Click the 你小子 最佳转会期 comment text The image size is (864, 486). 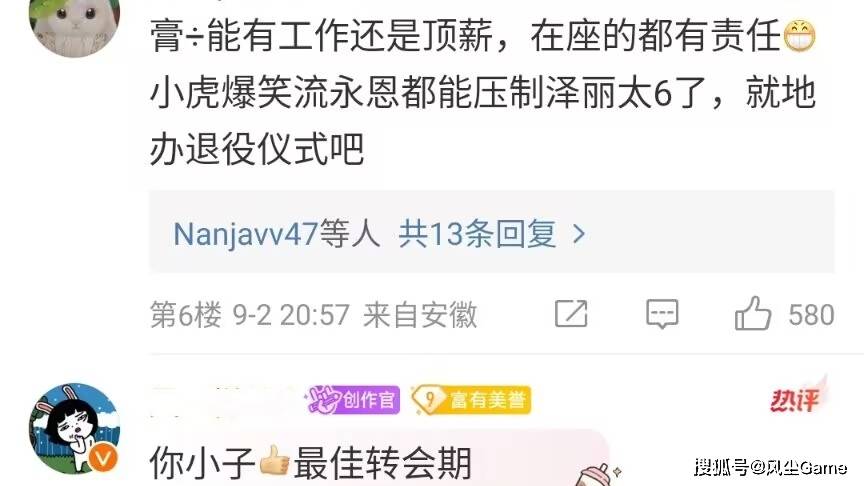[x=311, y=463]
